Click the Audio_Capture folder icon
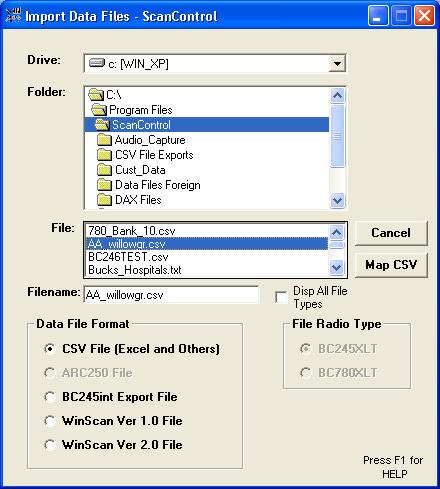 point(104,140)
